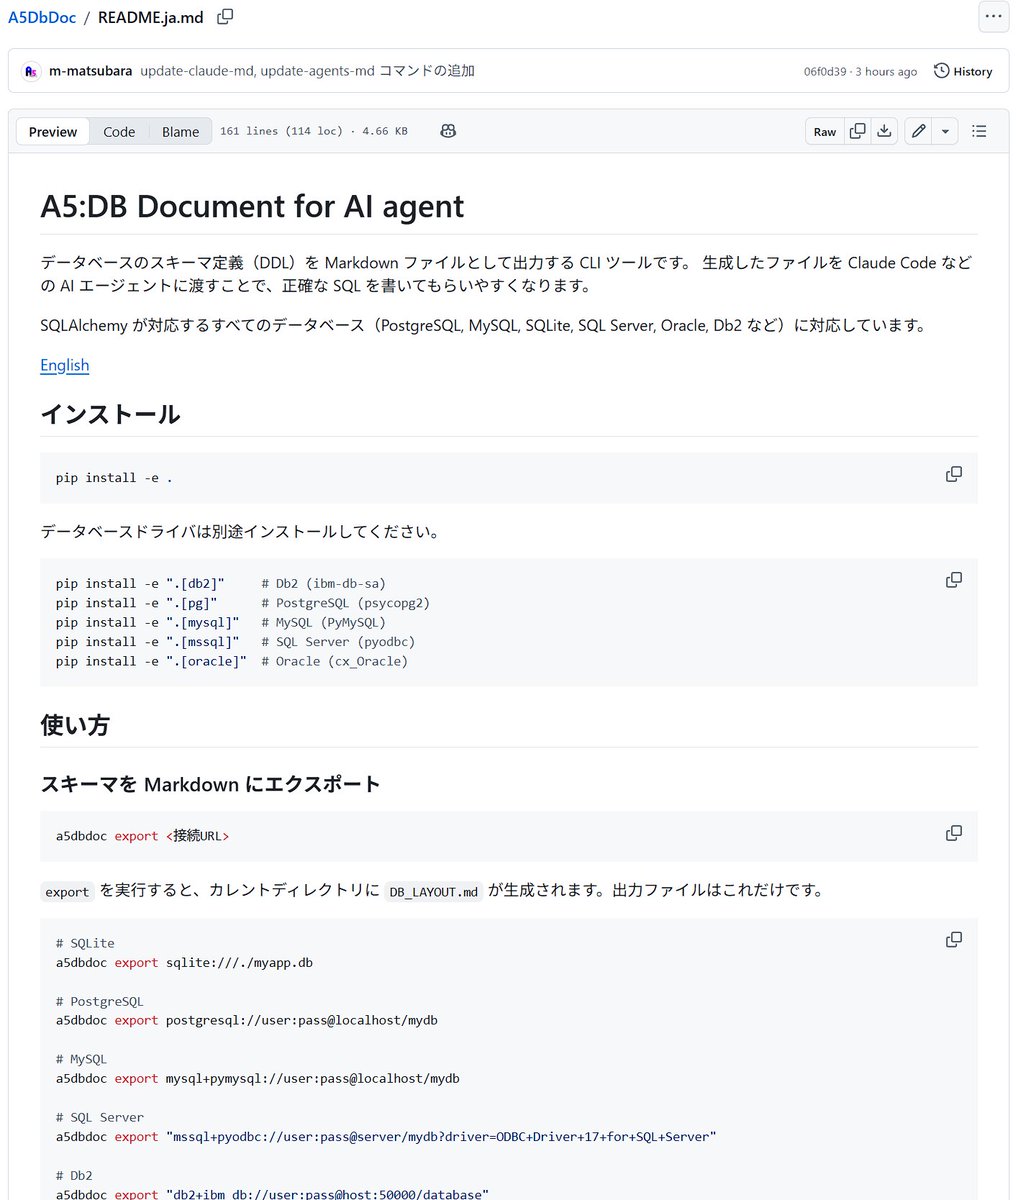Click the 'sqlite:///./myapp.db' line
This screenshot has height=1200, width=1016.
click(184, 962)
